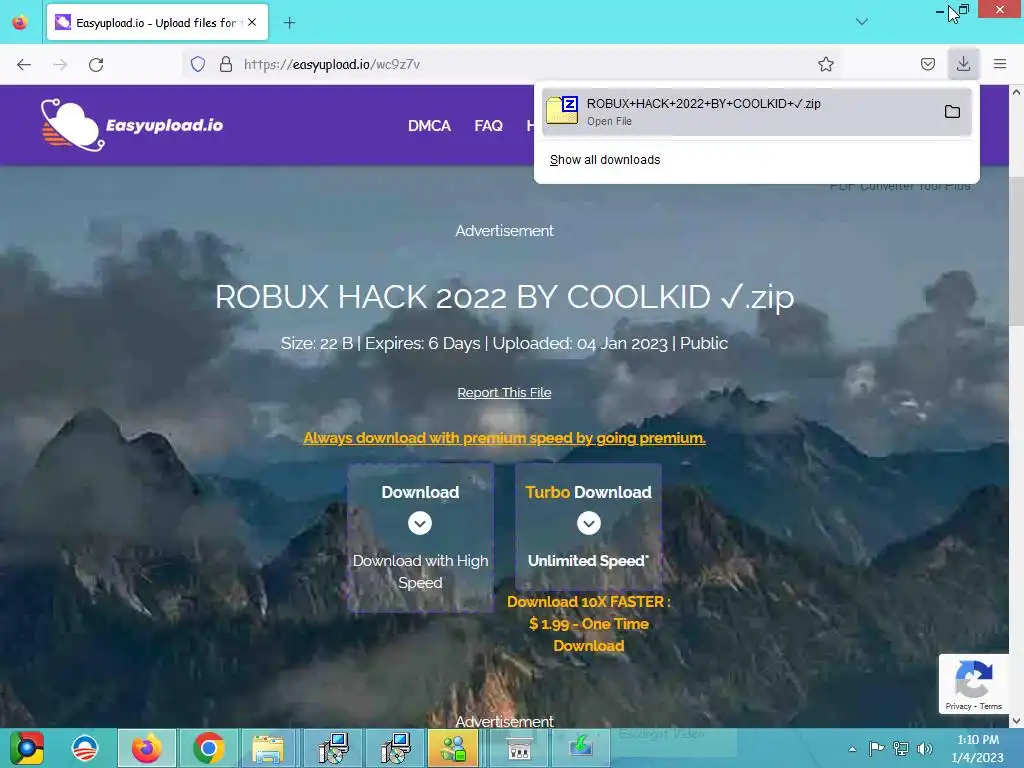
Task: Open the Obama logo taskbar app
Action: pos(85,748)
